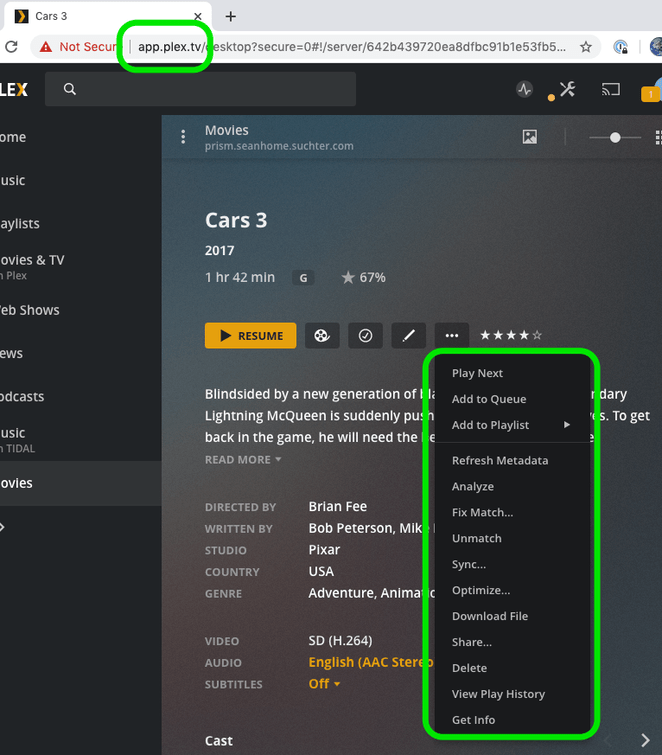Close the Cars 3 browser tab

[197, 16]
